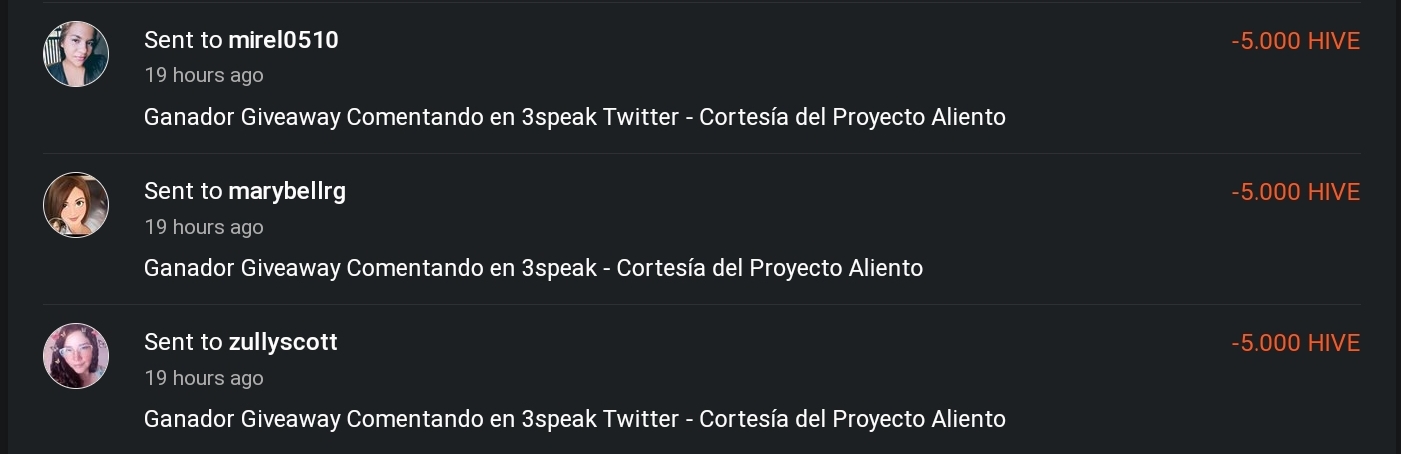Click the timestamp under the zullyscott transfer
The height and width of the screenshot is (454, 1401).
coord(204,378)
